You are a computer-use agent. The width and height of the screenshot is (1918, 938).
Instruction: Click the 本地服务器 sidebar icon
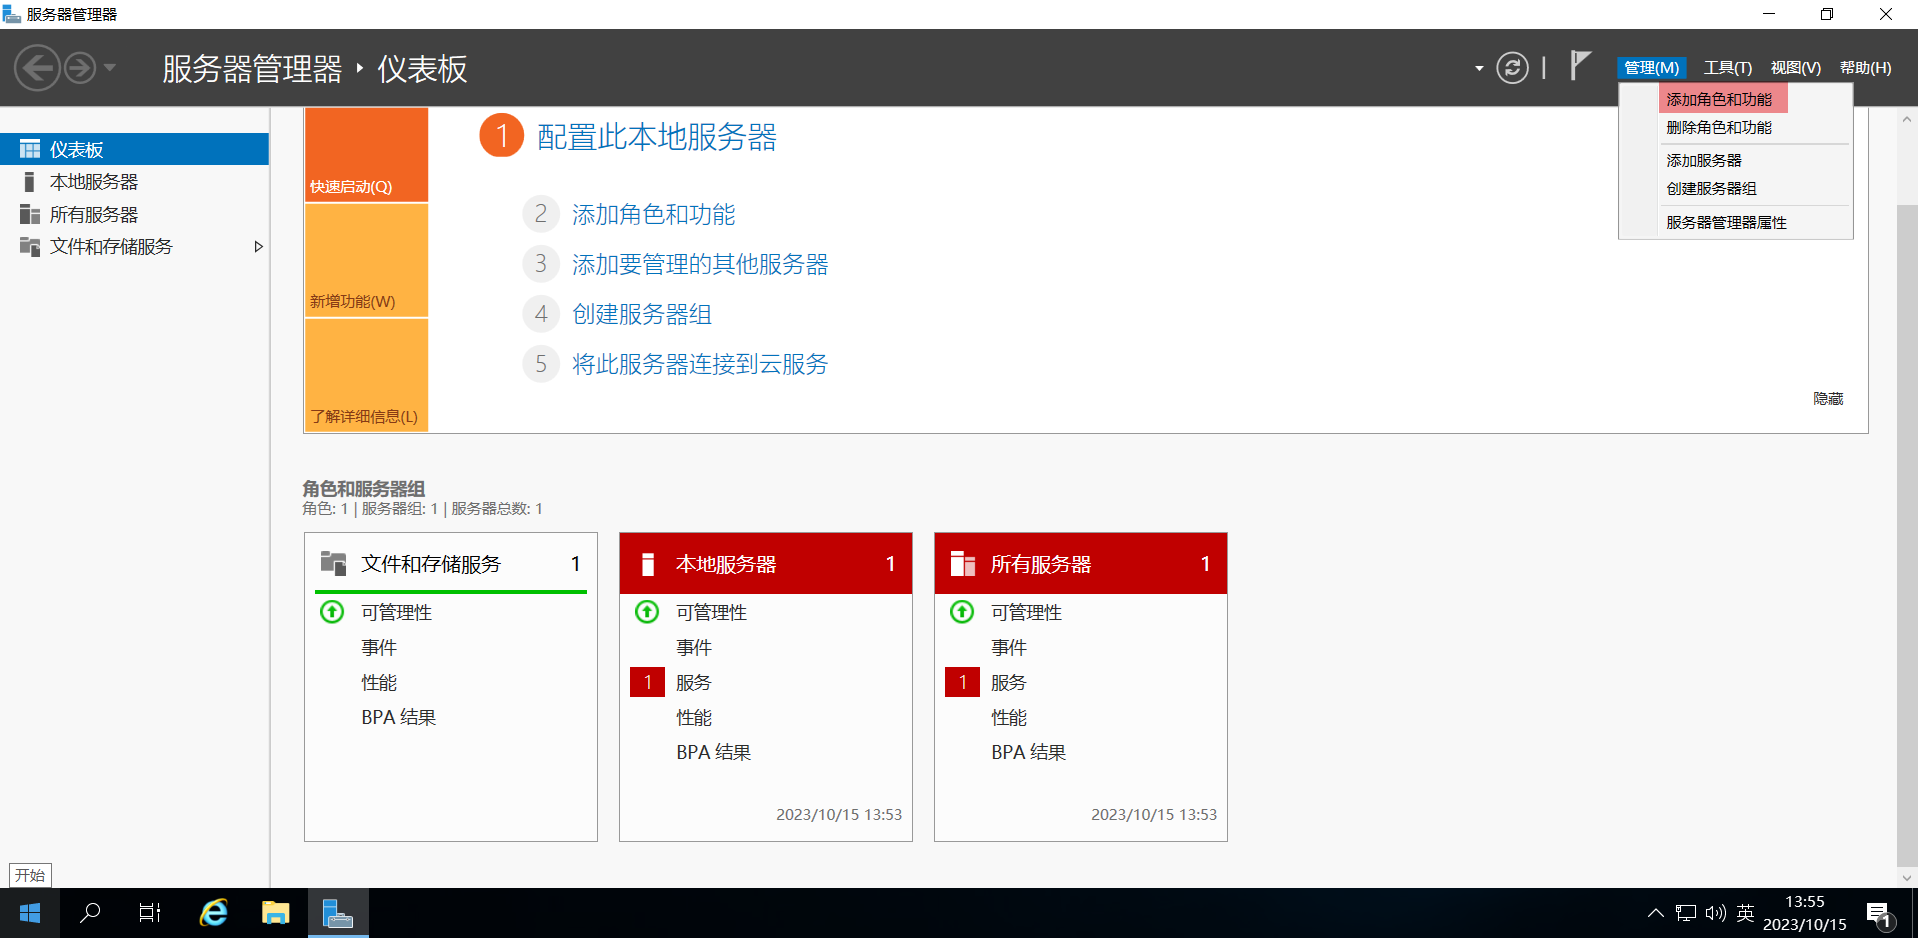[30, 182]
